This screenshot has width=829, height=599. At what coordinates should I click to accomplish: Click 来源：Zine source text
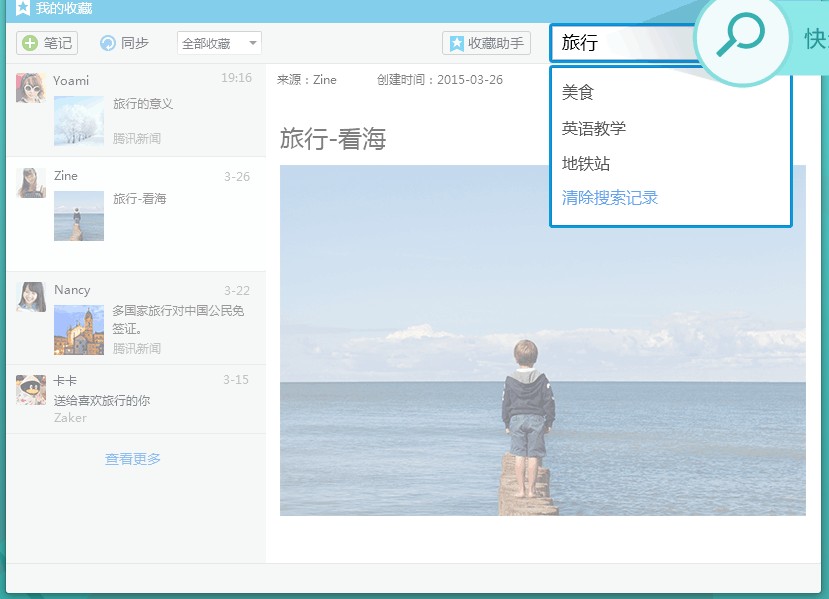click(307, 80)
